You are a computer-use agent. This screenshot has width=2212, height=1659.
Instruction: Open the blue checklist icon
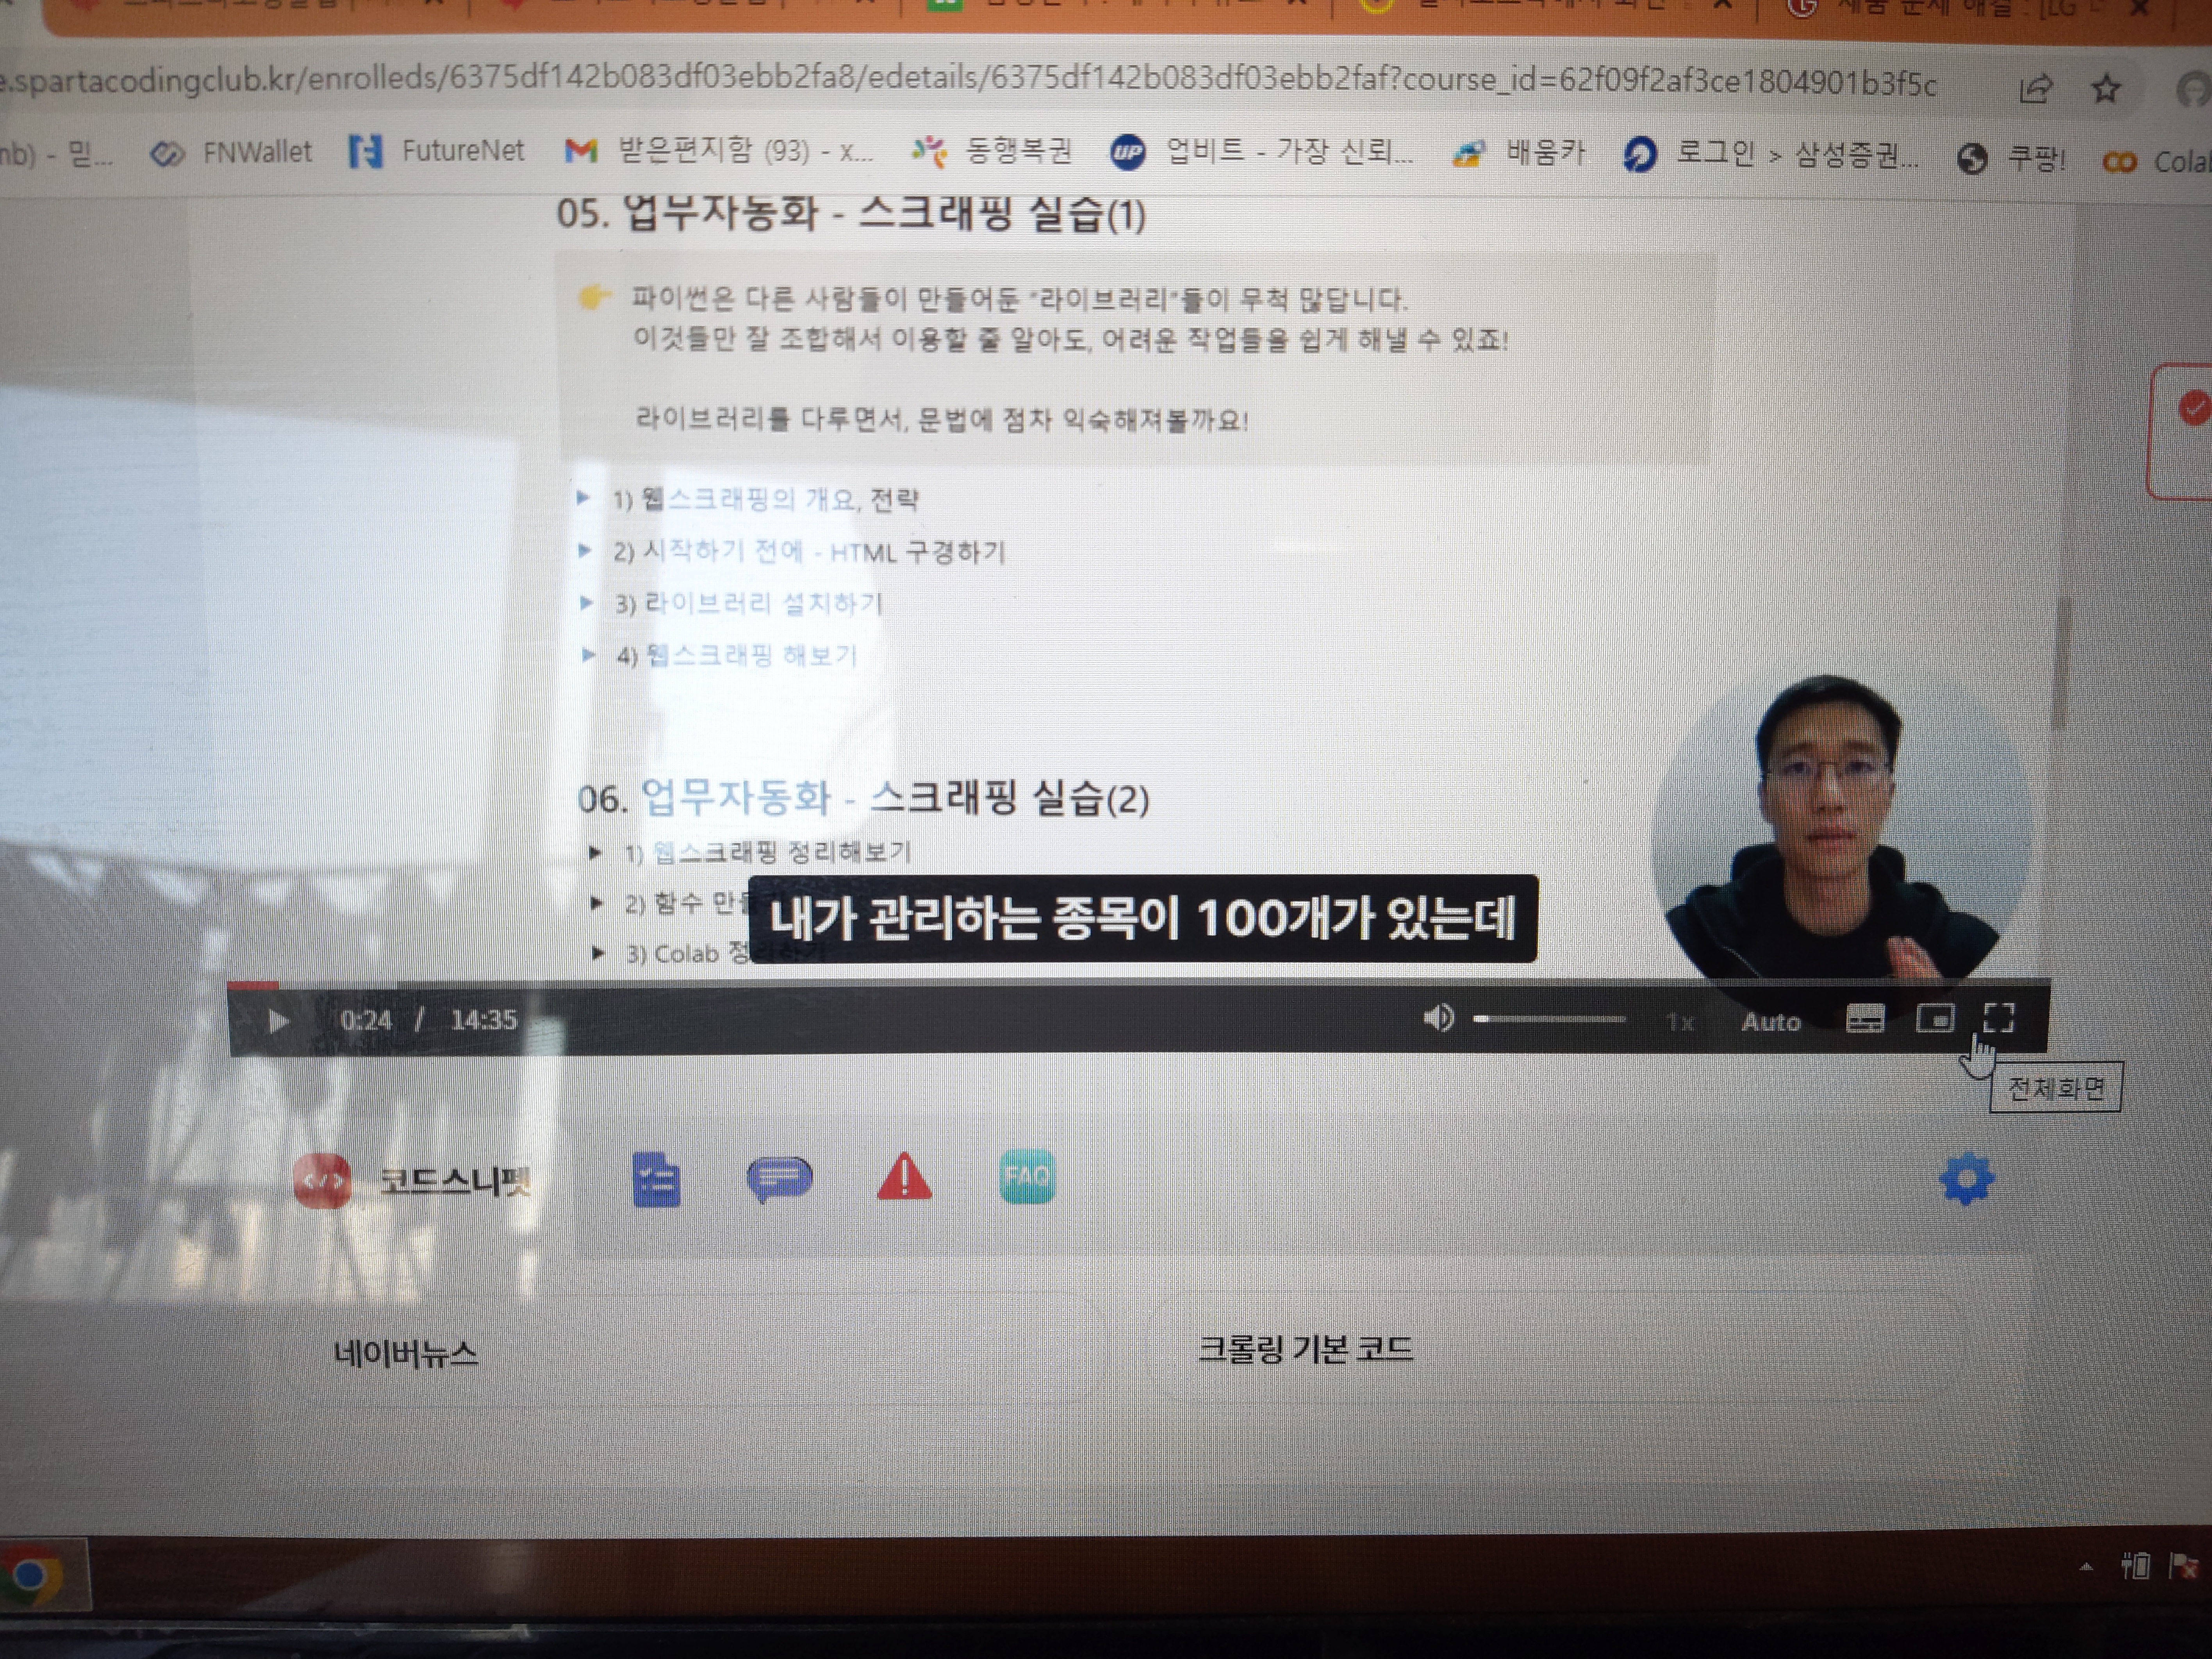pos(656,1180)
